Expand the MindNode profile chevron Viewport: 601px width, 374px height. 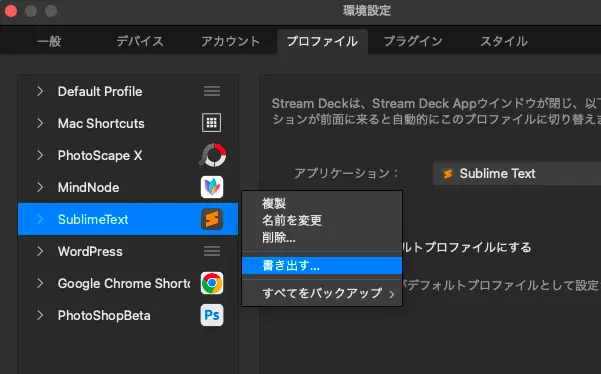[40, 187]
